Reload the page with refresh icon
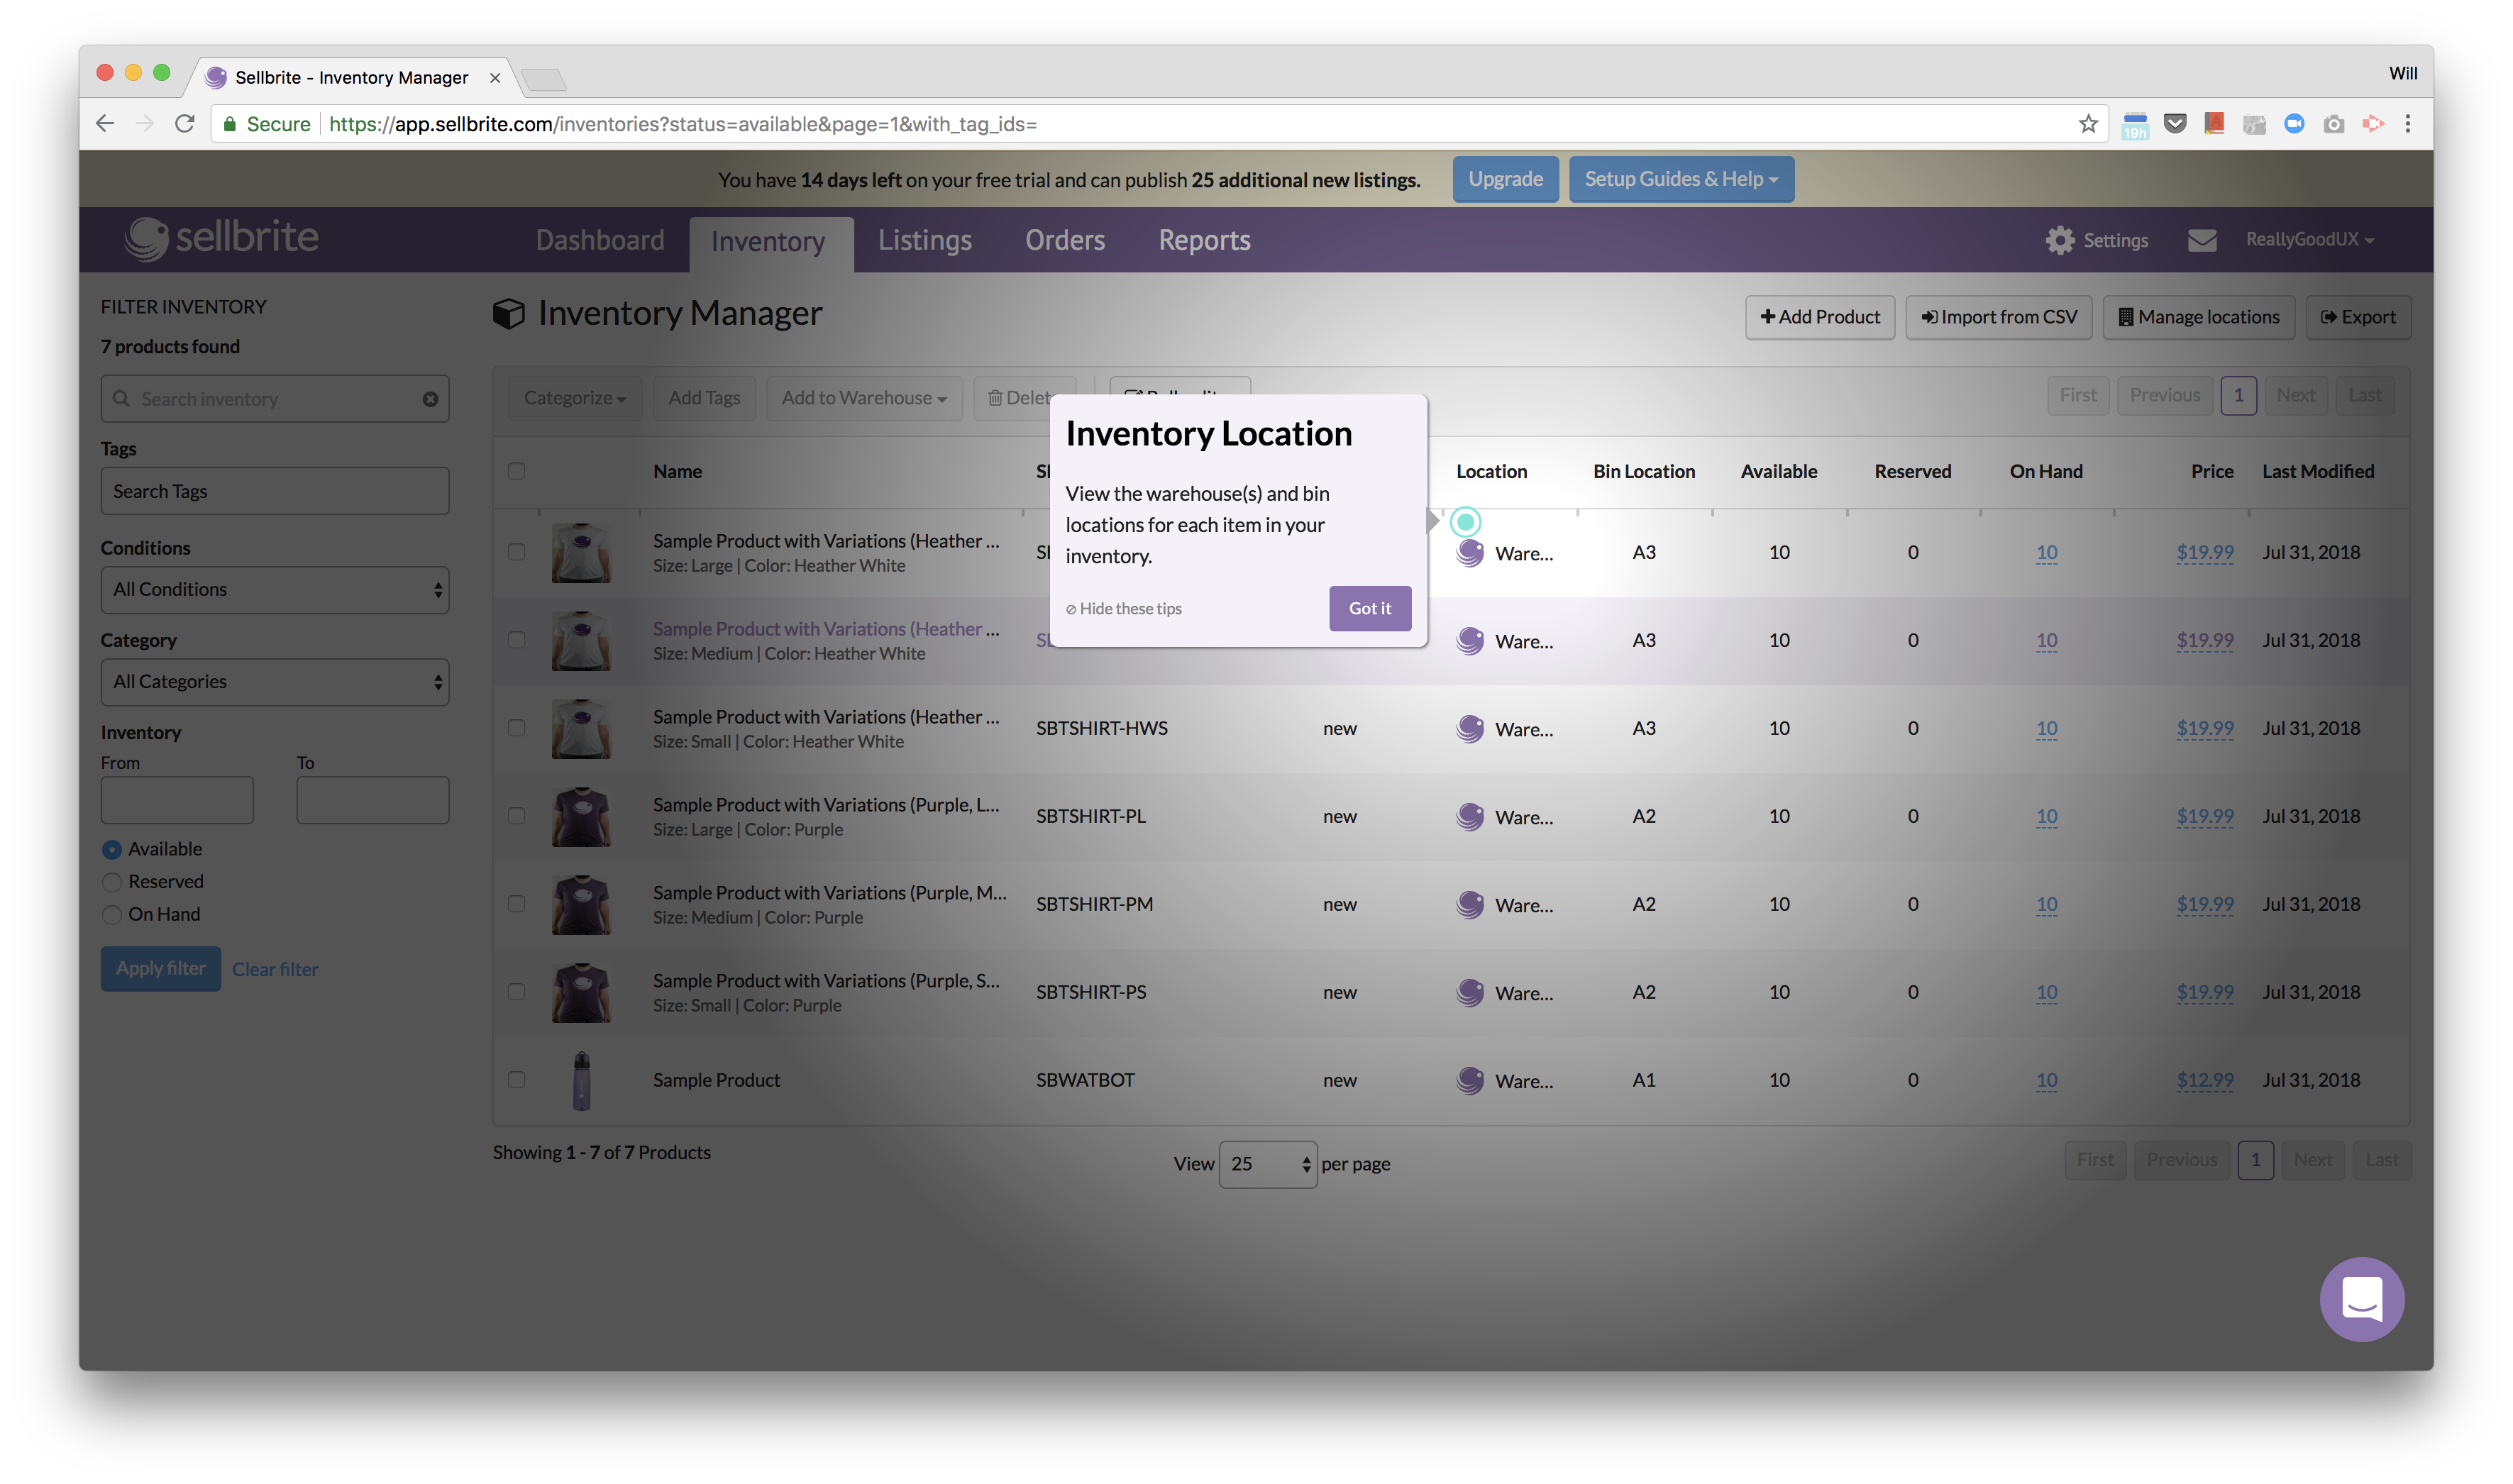 pyautogui.click(x=185, y=123)
